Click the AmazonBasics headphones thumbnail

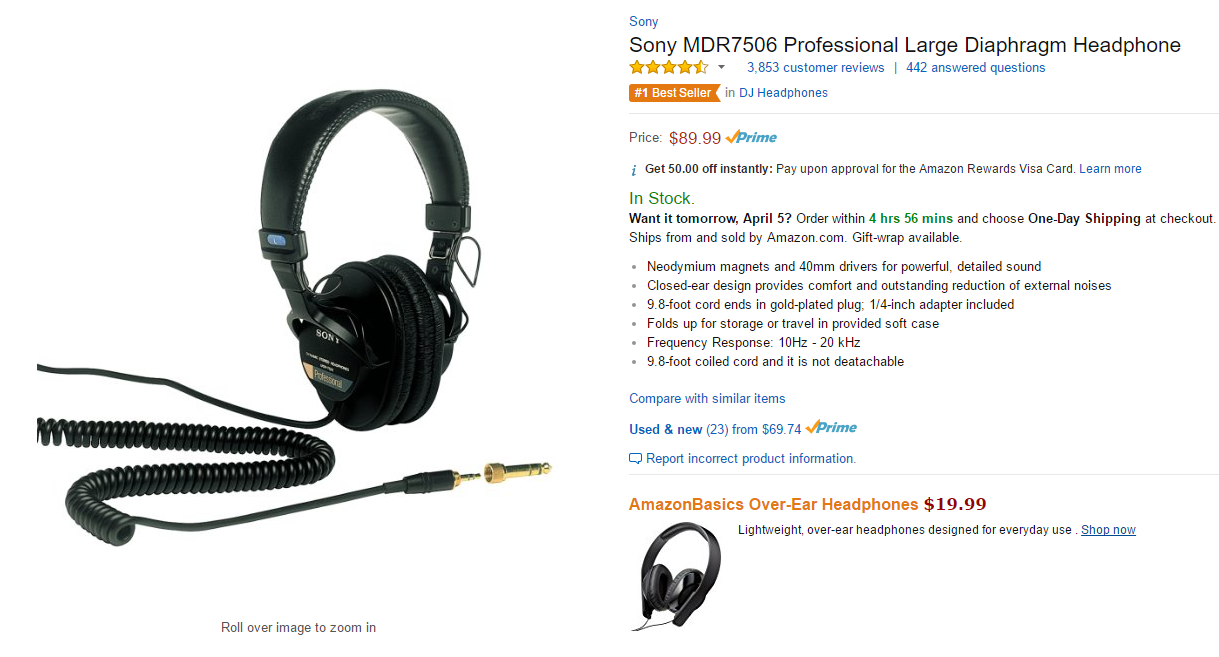[x=675, y=575]
